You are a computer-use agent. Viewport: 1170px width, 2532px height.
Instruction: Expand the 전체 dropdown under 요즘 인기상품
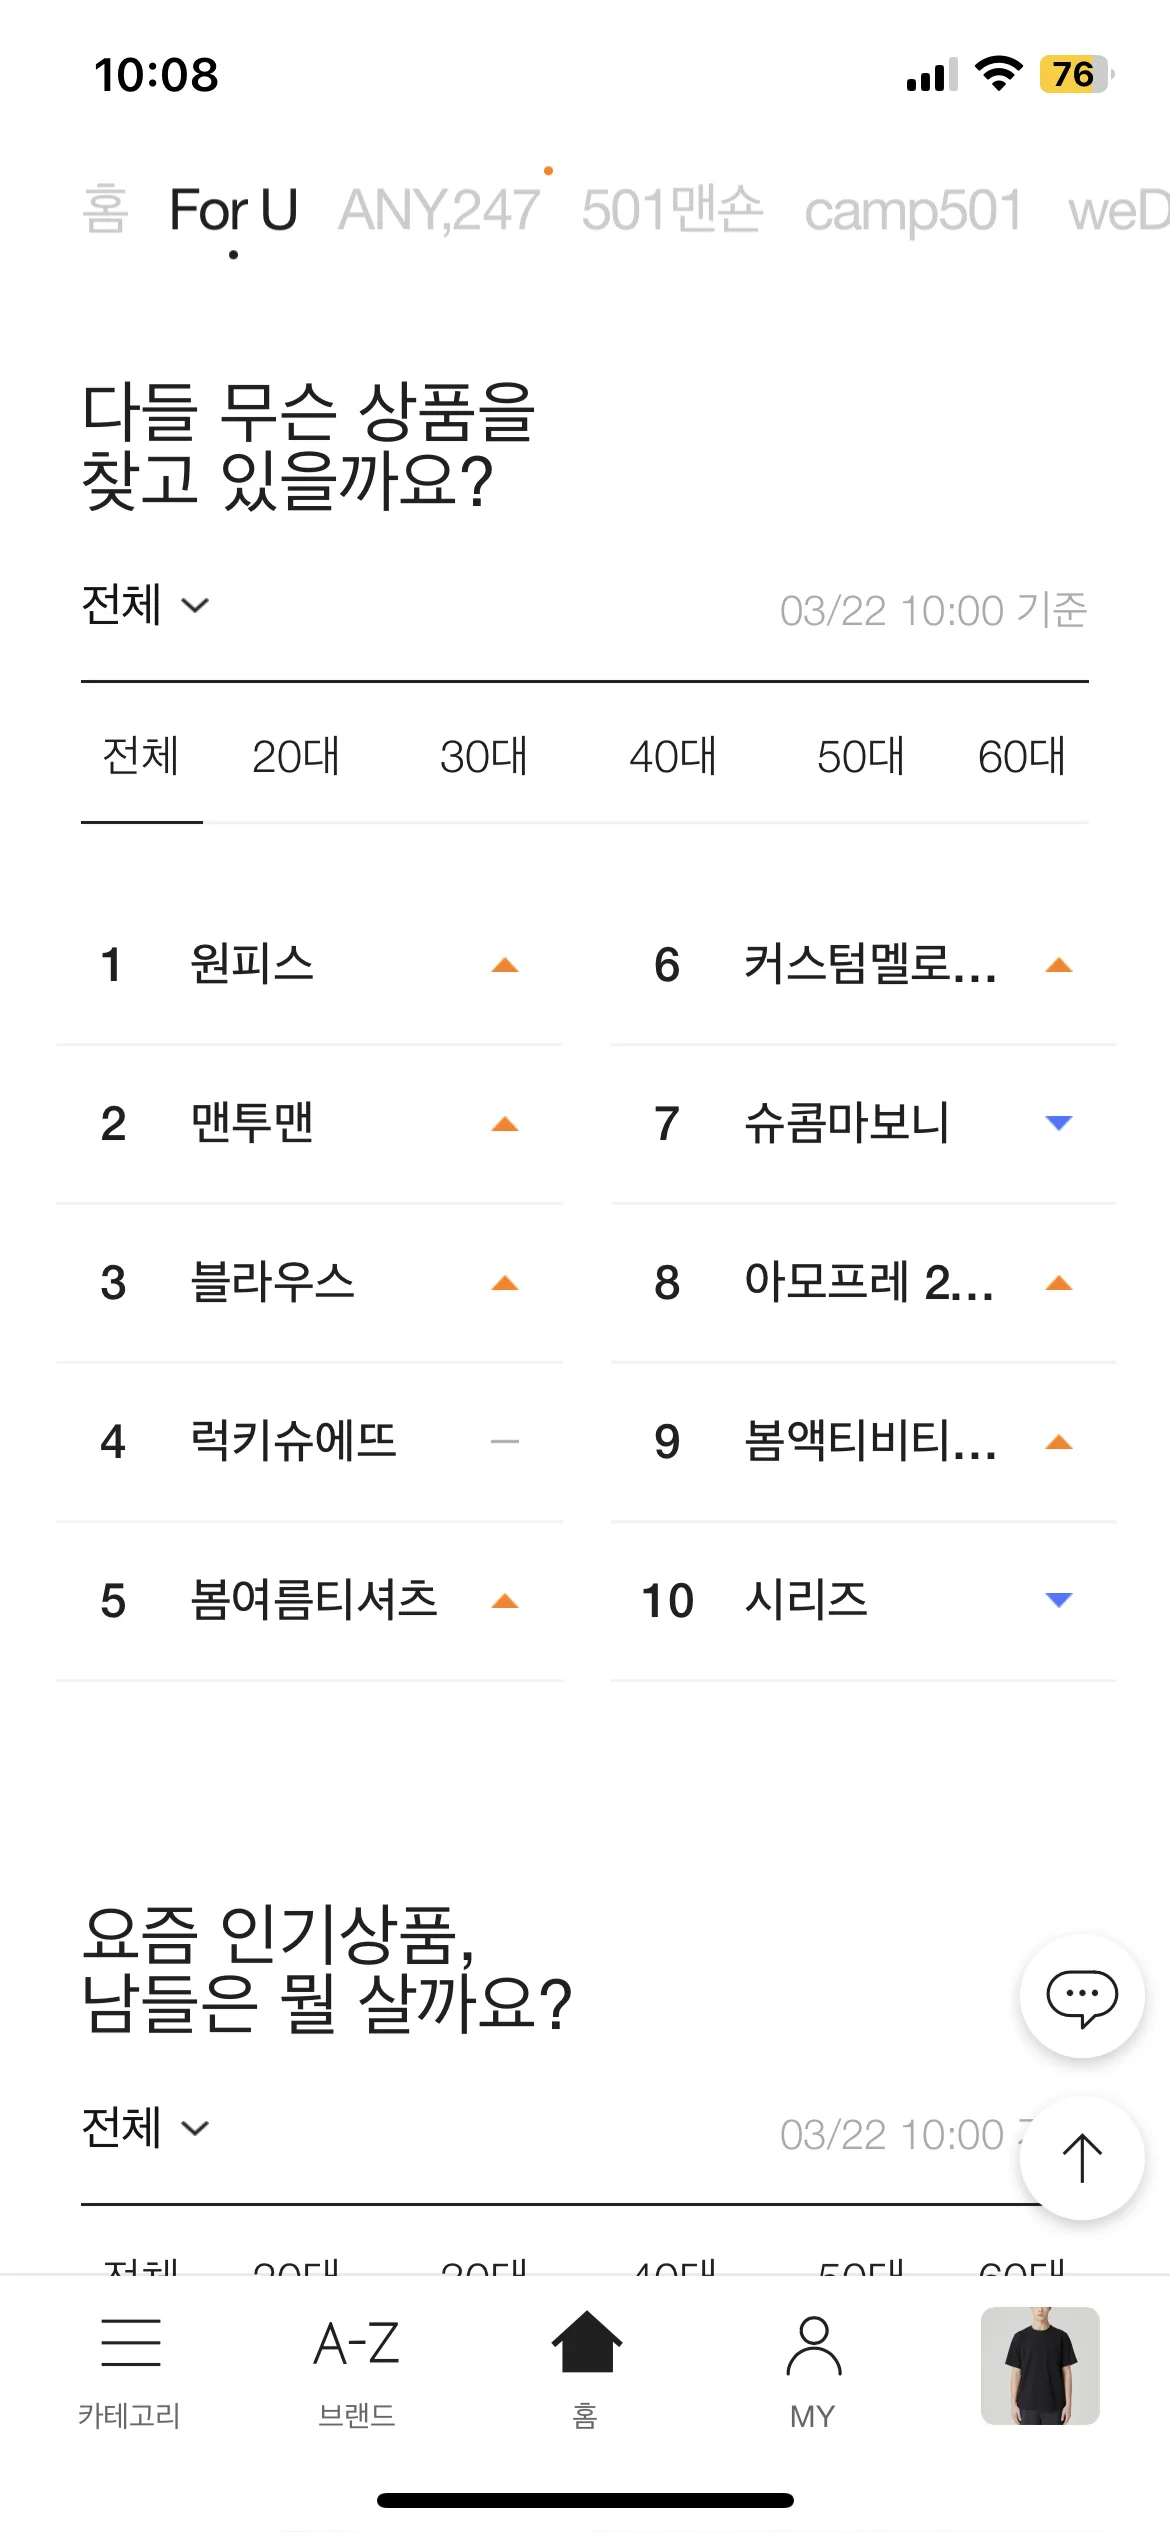click(x=146, y=2128)
